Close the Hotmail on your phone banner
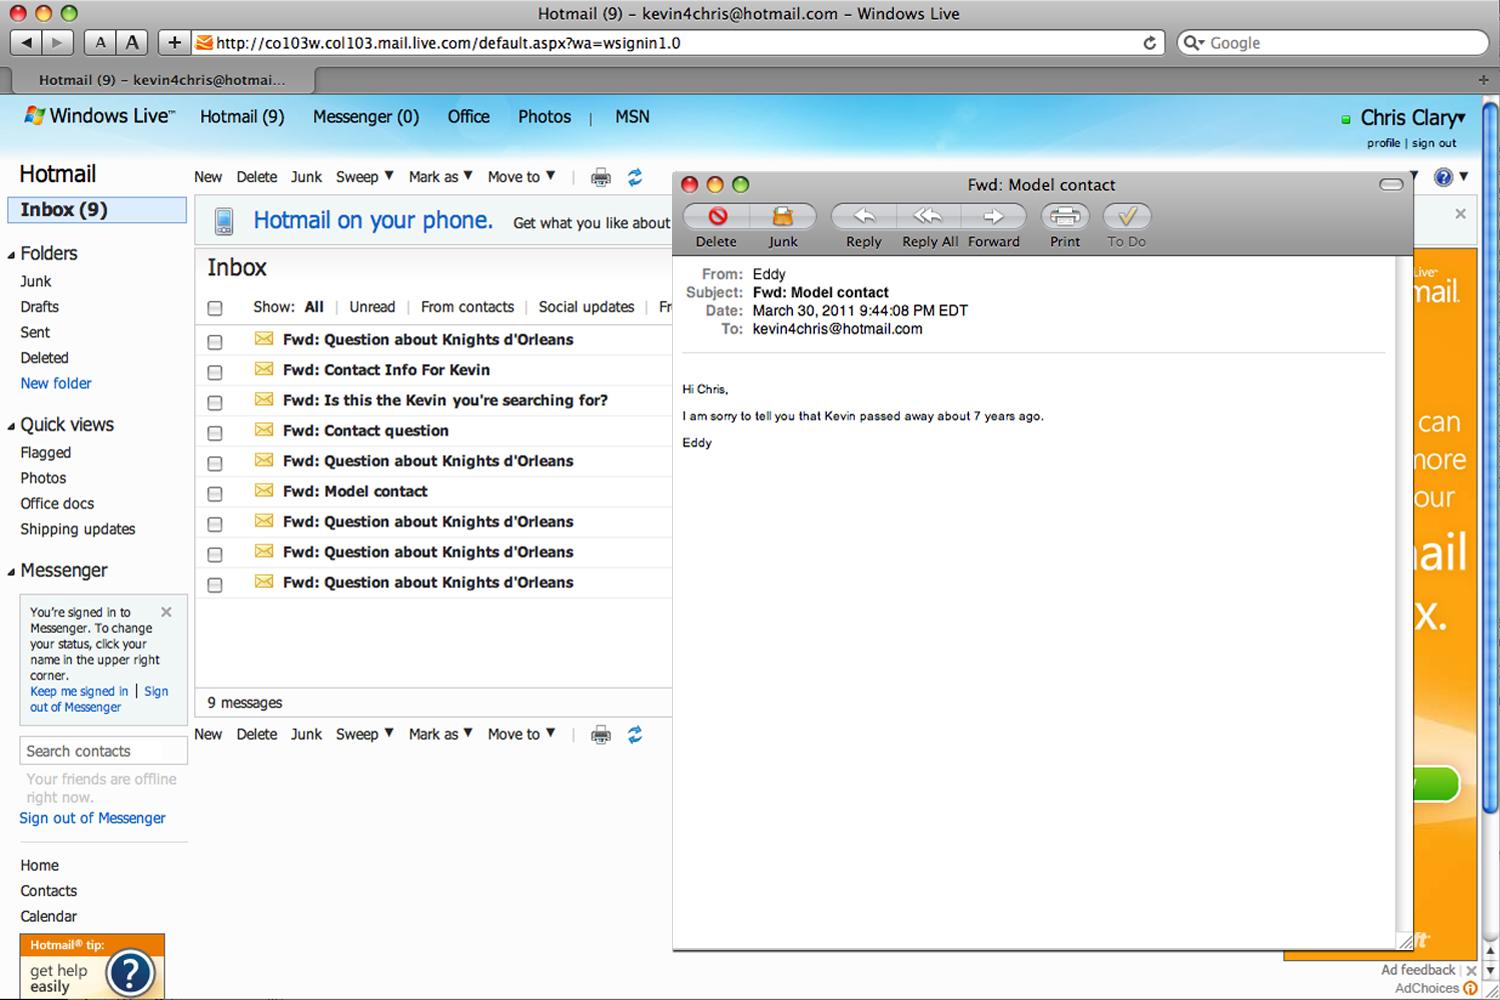Viewport: 1500px width, 1000px height. 1460,213
